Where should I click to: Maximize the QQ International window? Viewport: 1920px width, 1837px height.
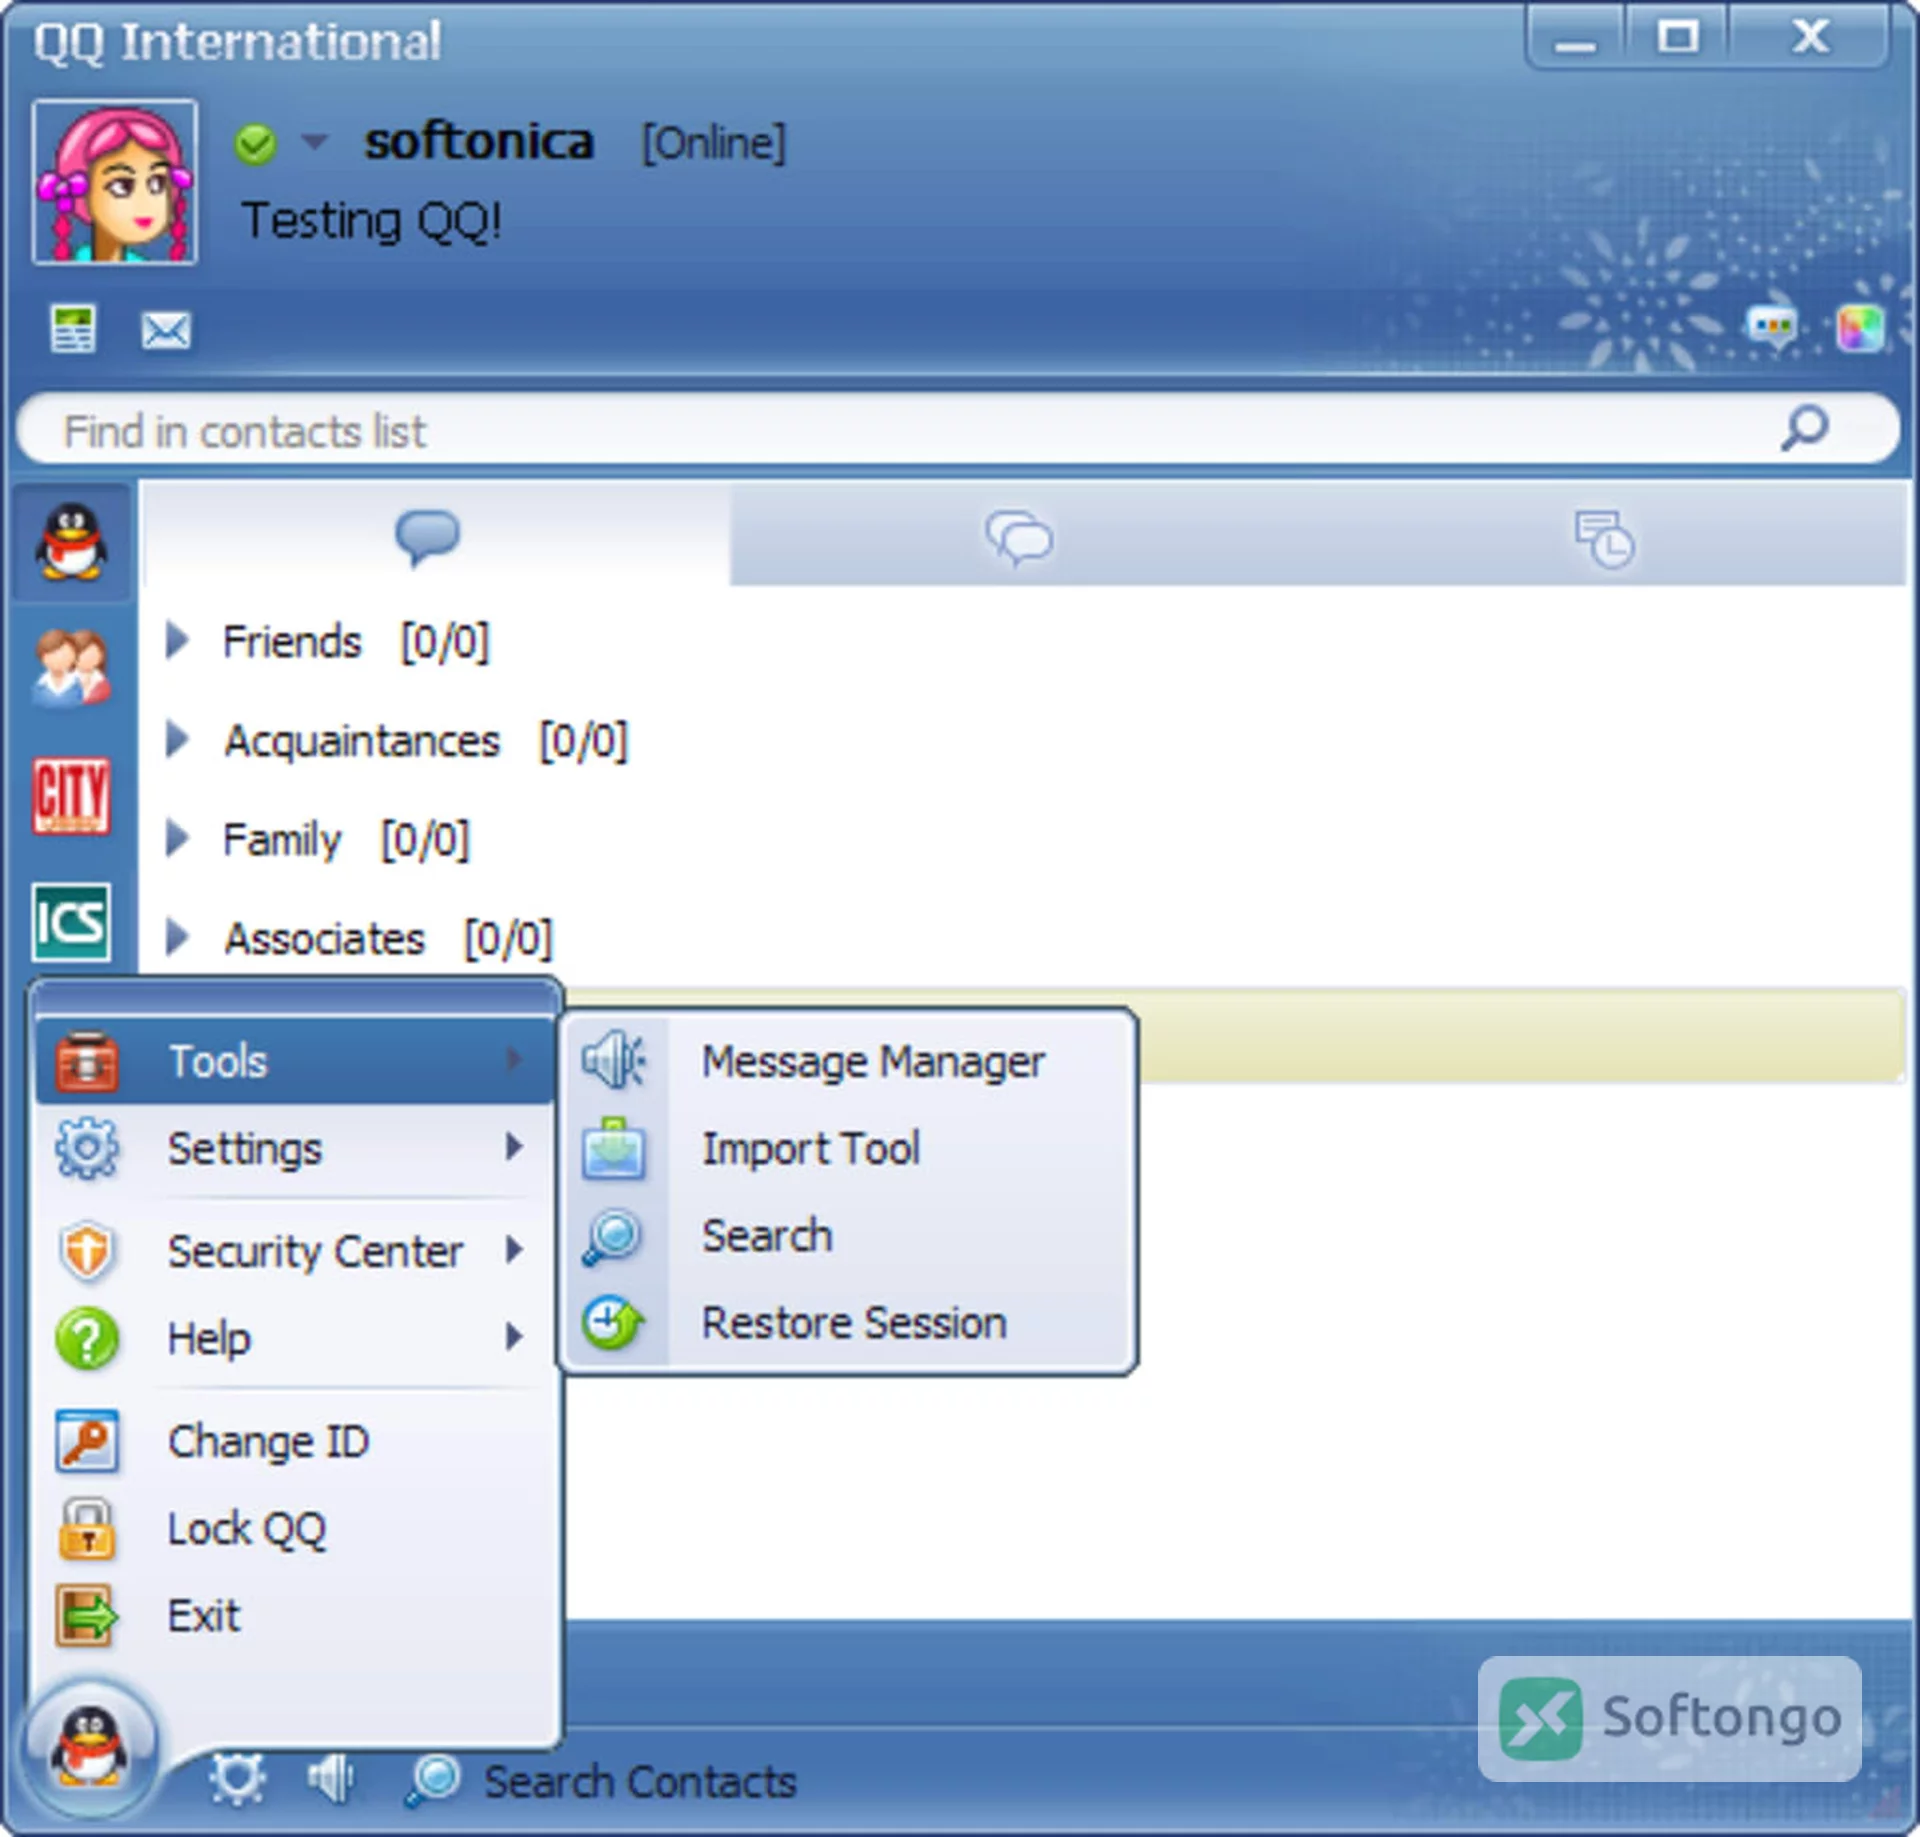coord(1677,38)
